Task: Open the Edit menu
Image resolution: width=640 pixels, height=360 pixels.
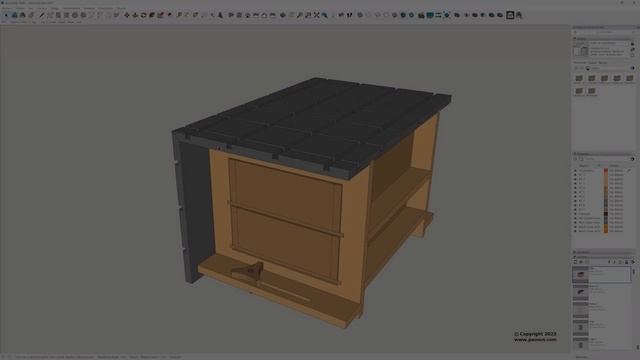Action: pos(20,8)
